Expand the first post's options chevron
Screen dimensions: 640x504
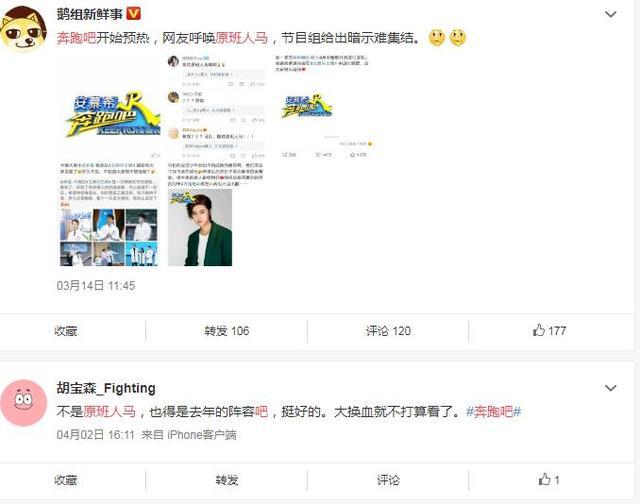click(x=610, y=14)
